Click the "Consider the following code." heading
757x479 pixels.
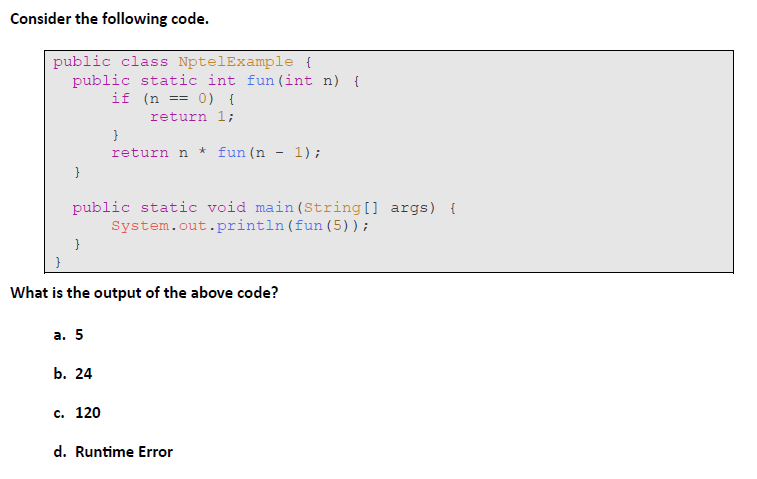pos(109,20)
